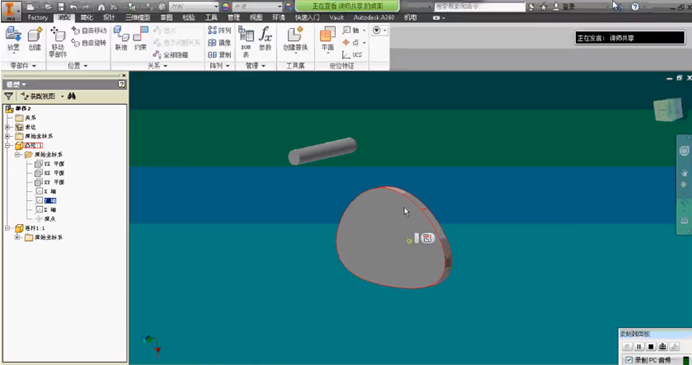This screenshot has height=365, width=692.
Task: Open the BOM table tool
Action: tap(246, 41)
